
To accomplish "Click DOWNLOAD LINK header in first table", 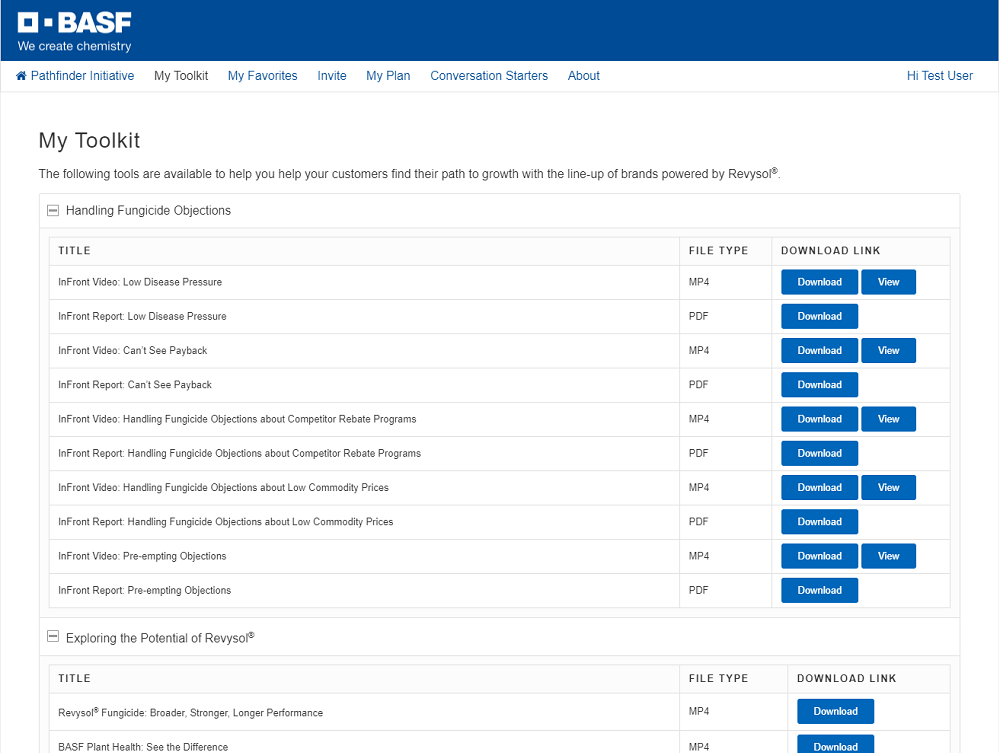I will pyautogui.click(x=830, y=251).
